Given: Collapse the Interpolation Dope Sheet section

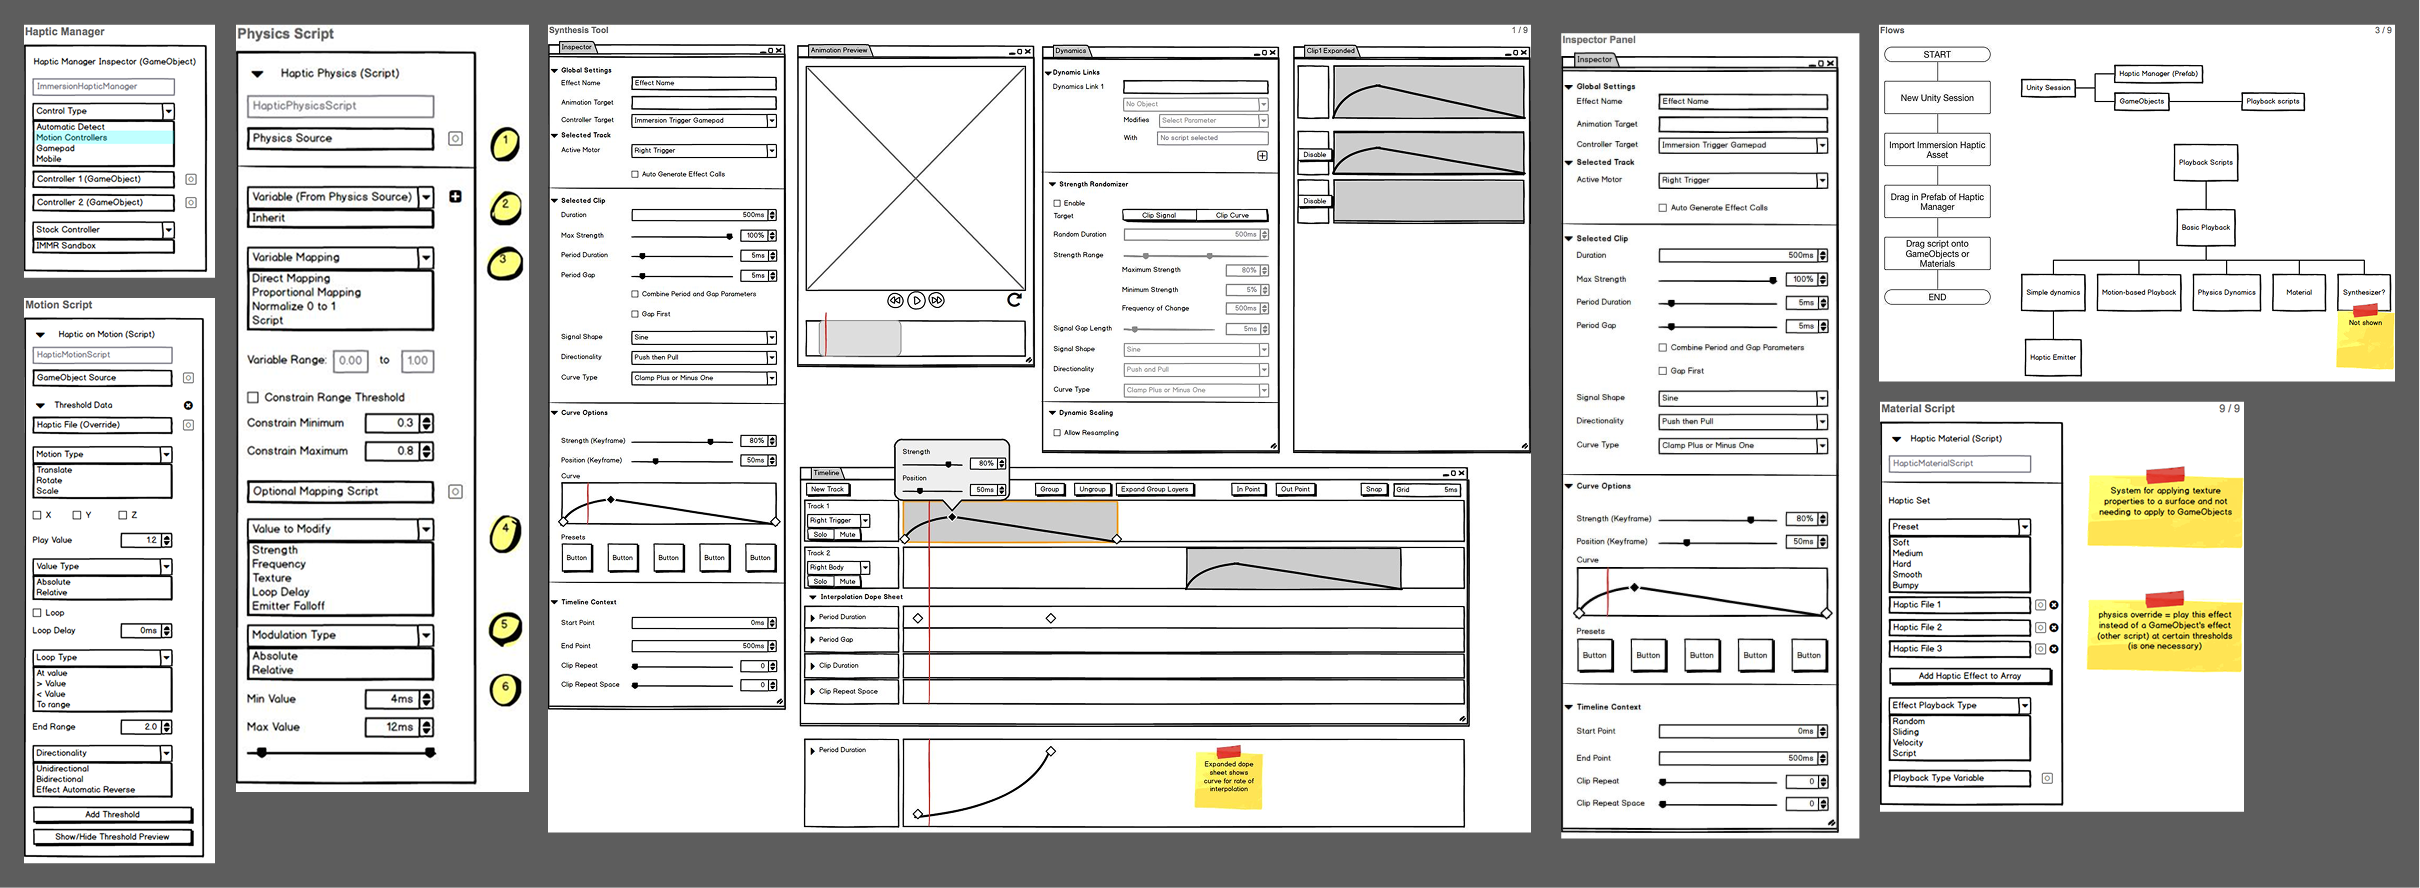Looking at the screenshot, I should pyautogui.click(x=813, y=597).
